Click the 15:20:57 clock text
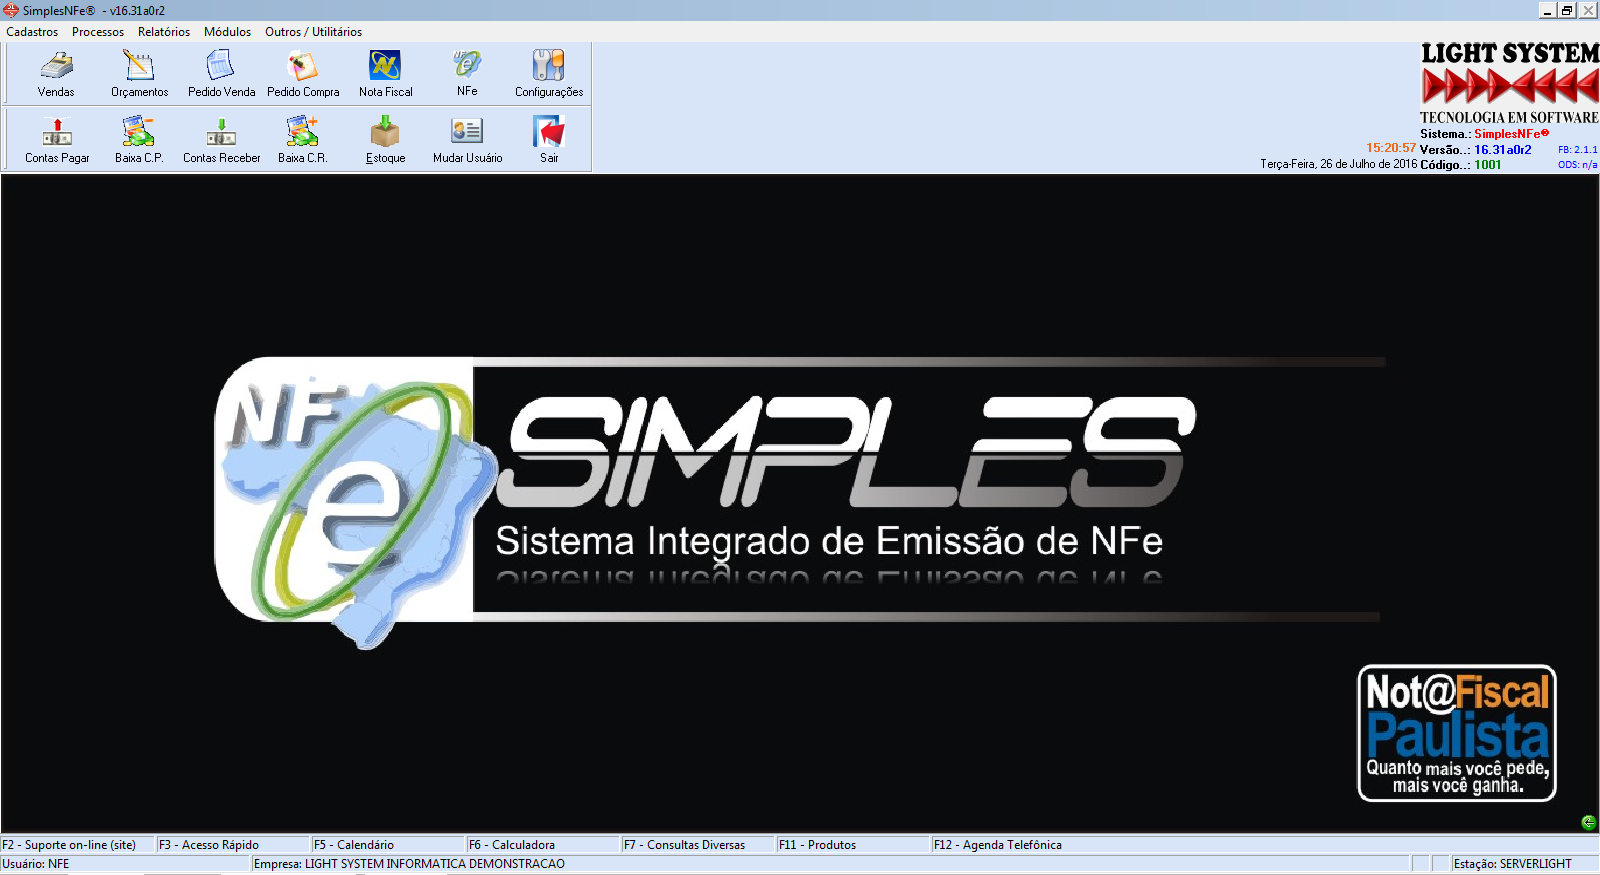 coord(1391,148)
